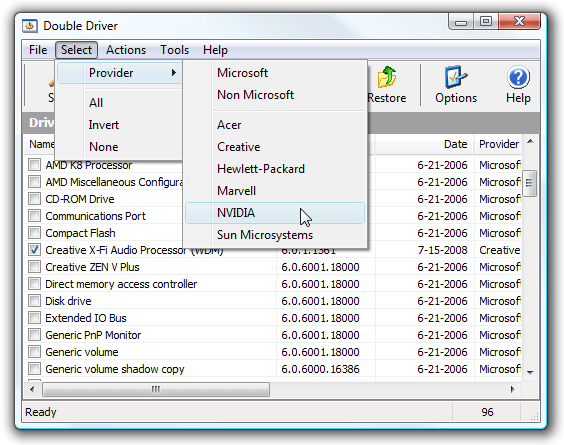Click the vertical scrollbar down arrow
This screenshot has height=445, width=564.
point(530,372)
